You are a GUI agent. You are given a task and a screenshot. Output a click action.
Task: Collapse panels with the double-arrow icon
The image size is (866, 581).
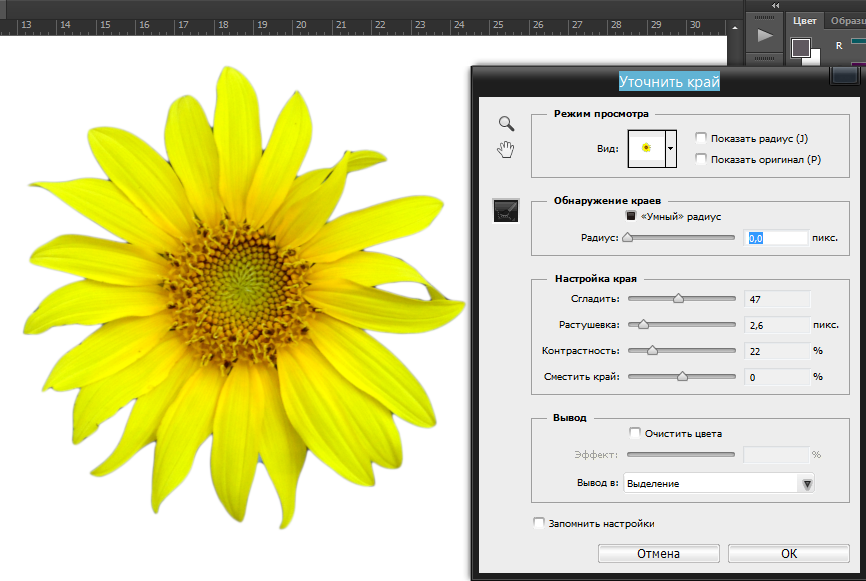click(x=775, y=5)
